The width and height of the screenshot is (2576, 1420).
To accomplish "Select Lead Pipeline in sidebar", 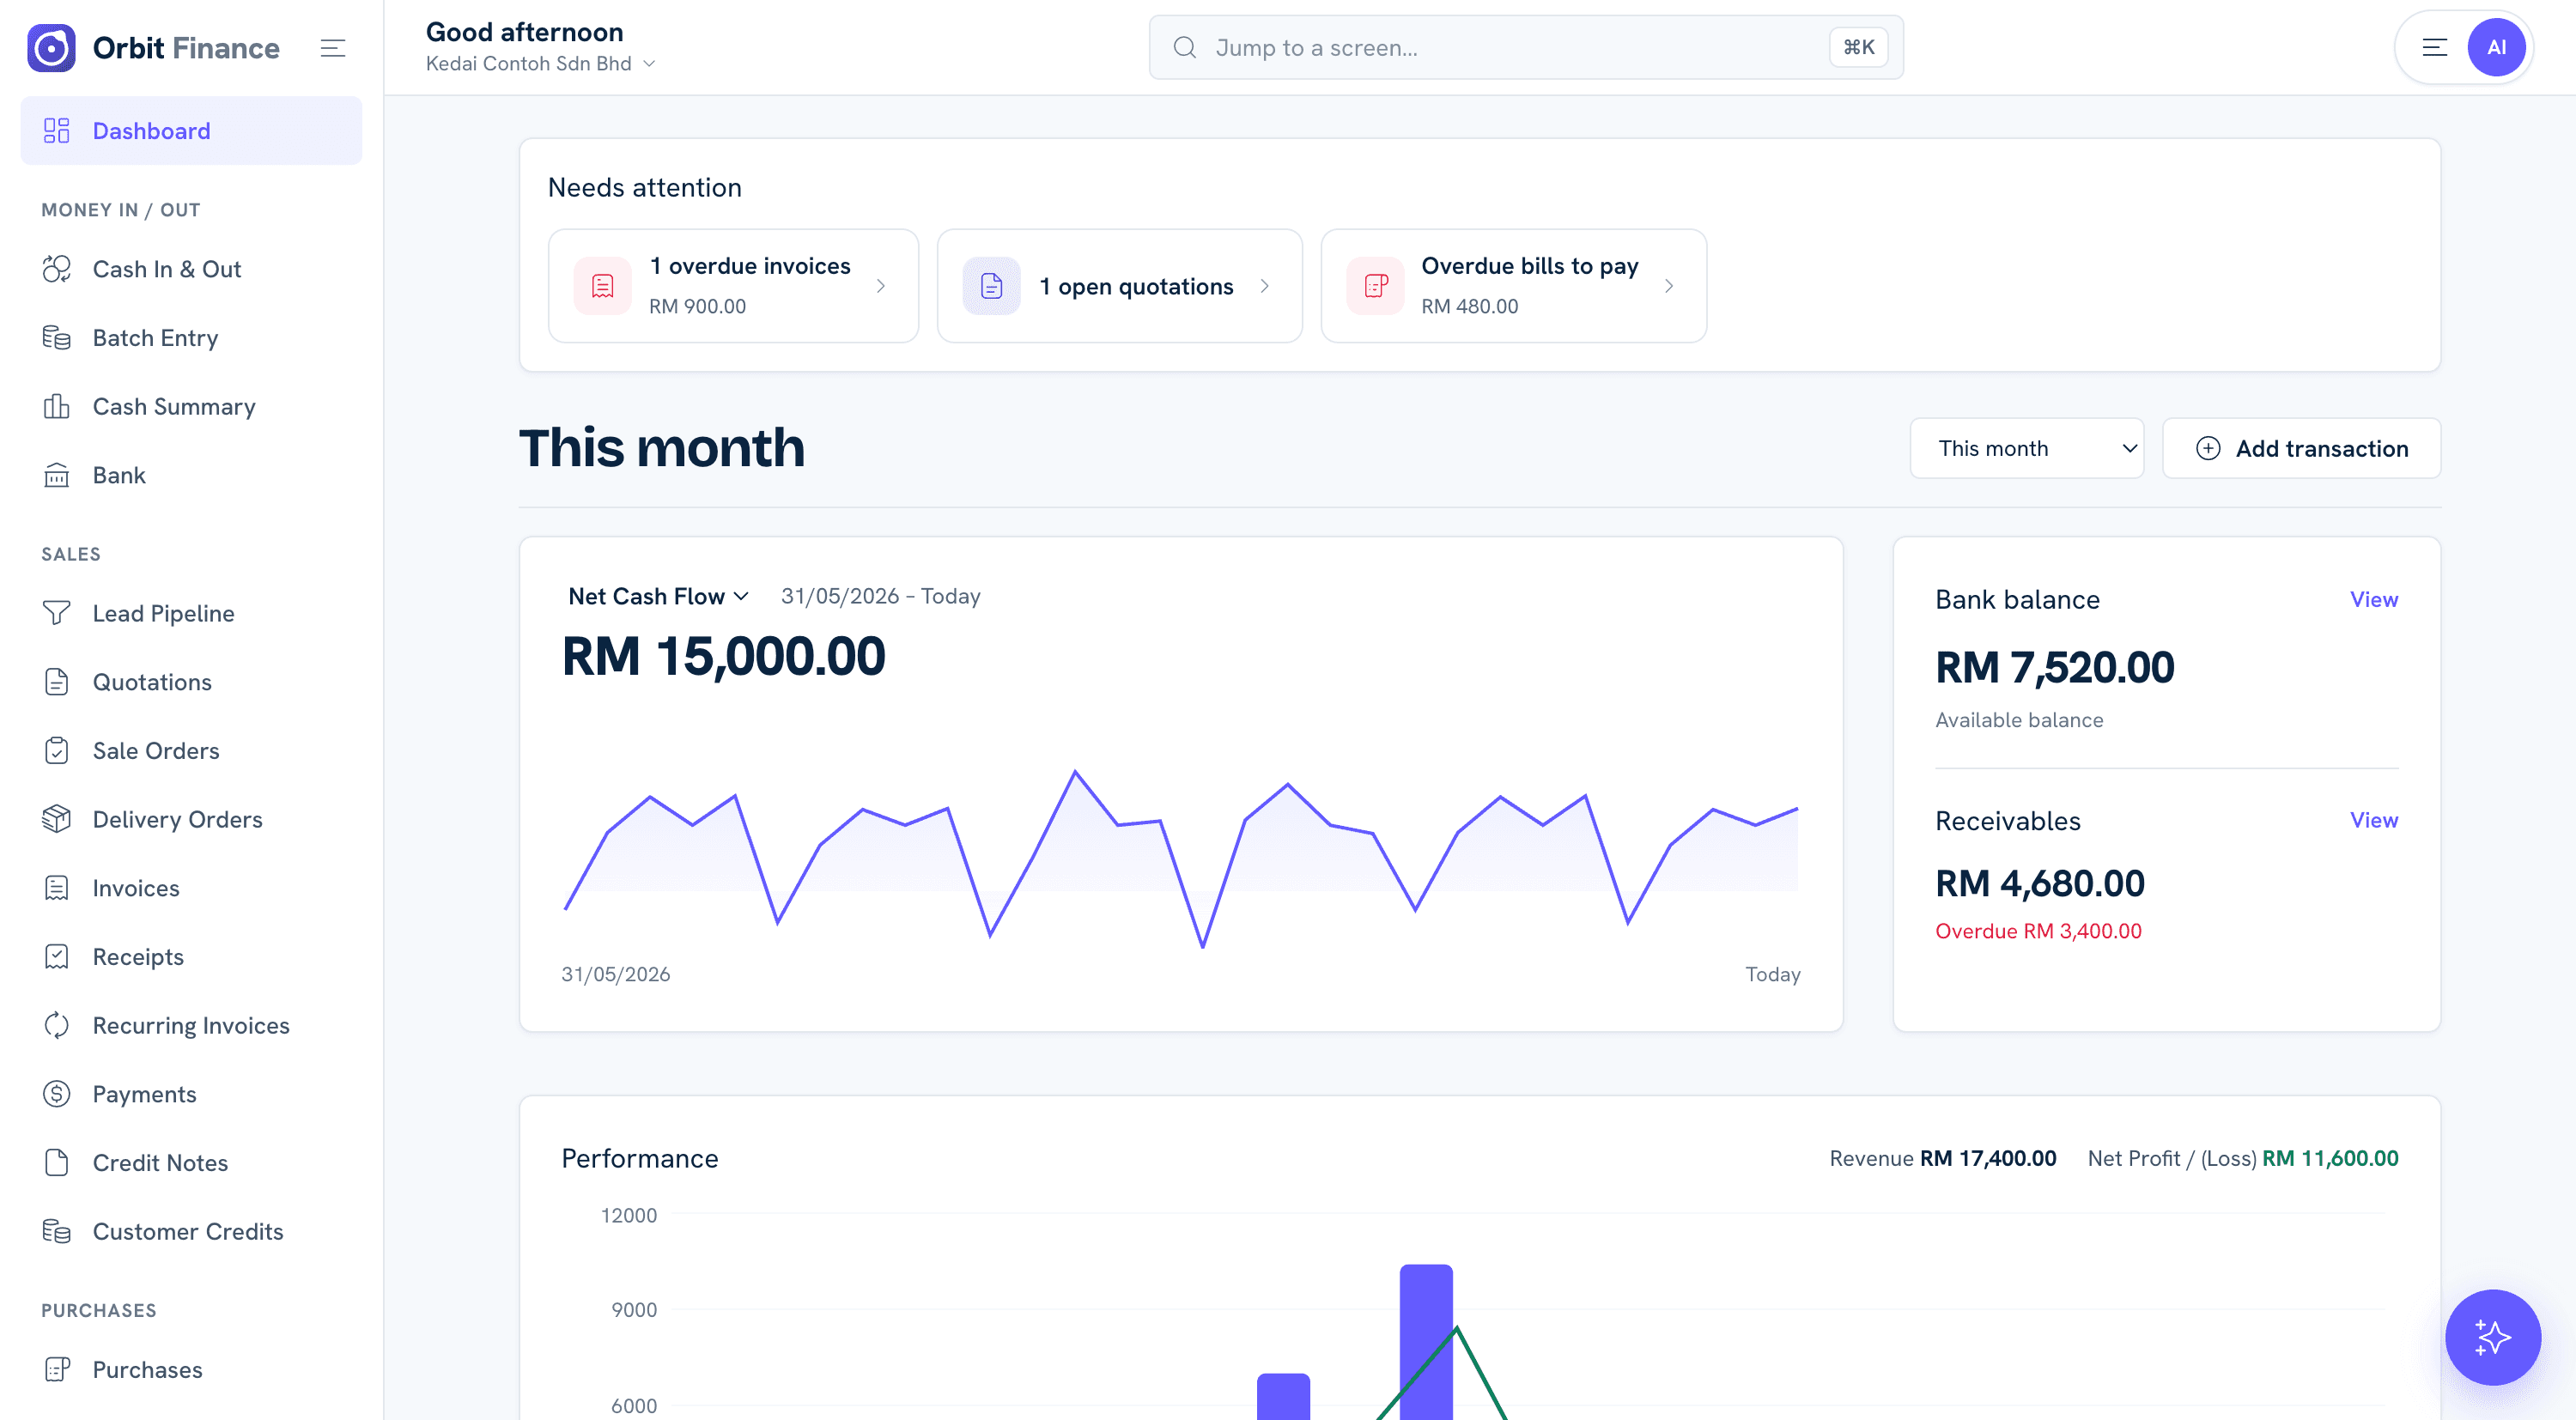I will click(191, 613).
